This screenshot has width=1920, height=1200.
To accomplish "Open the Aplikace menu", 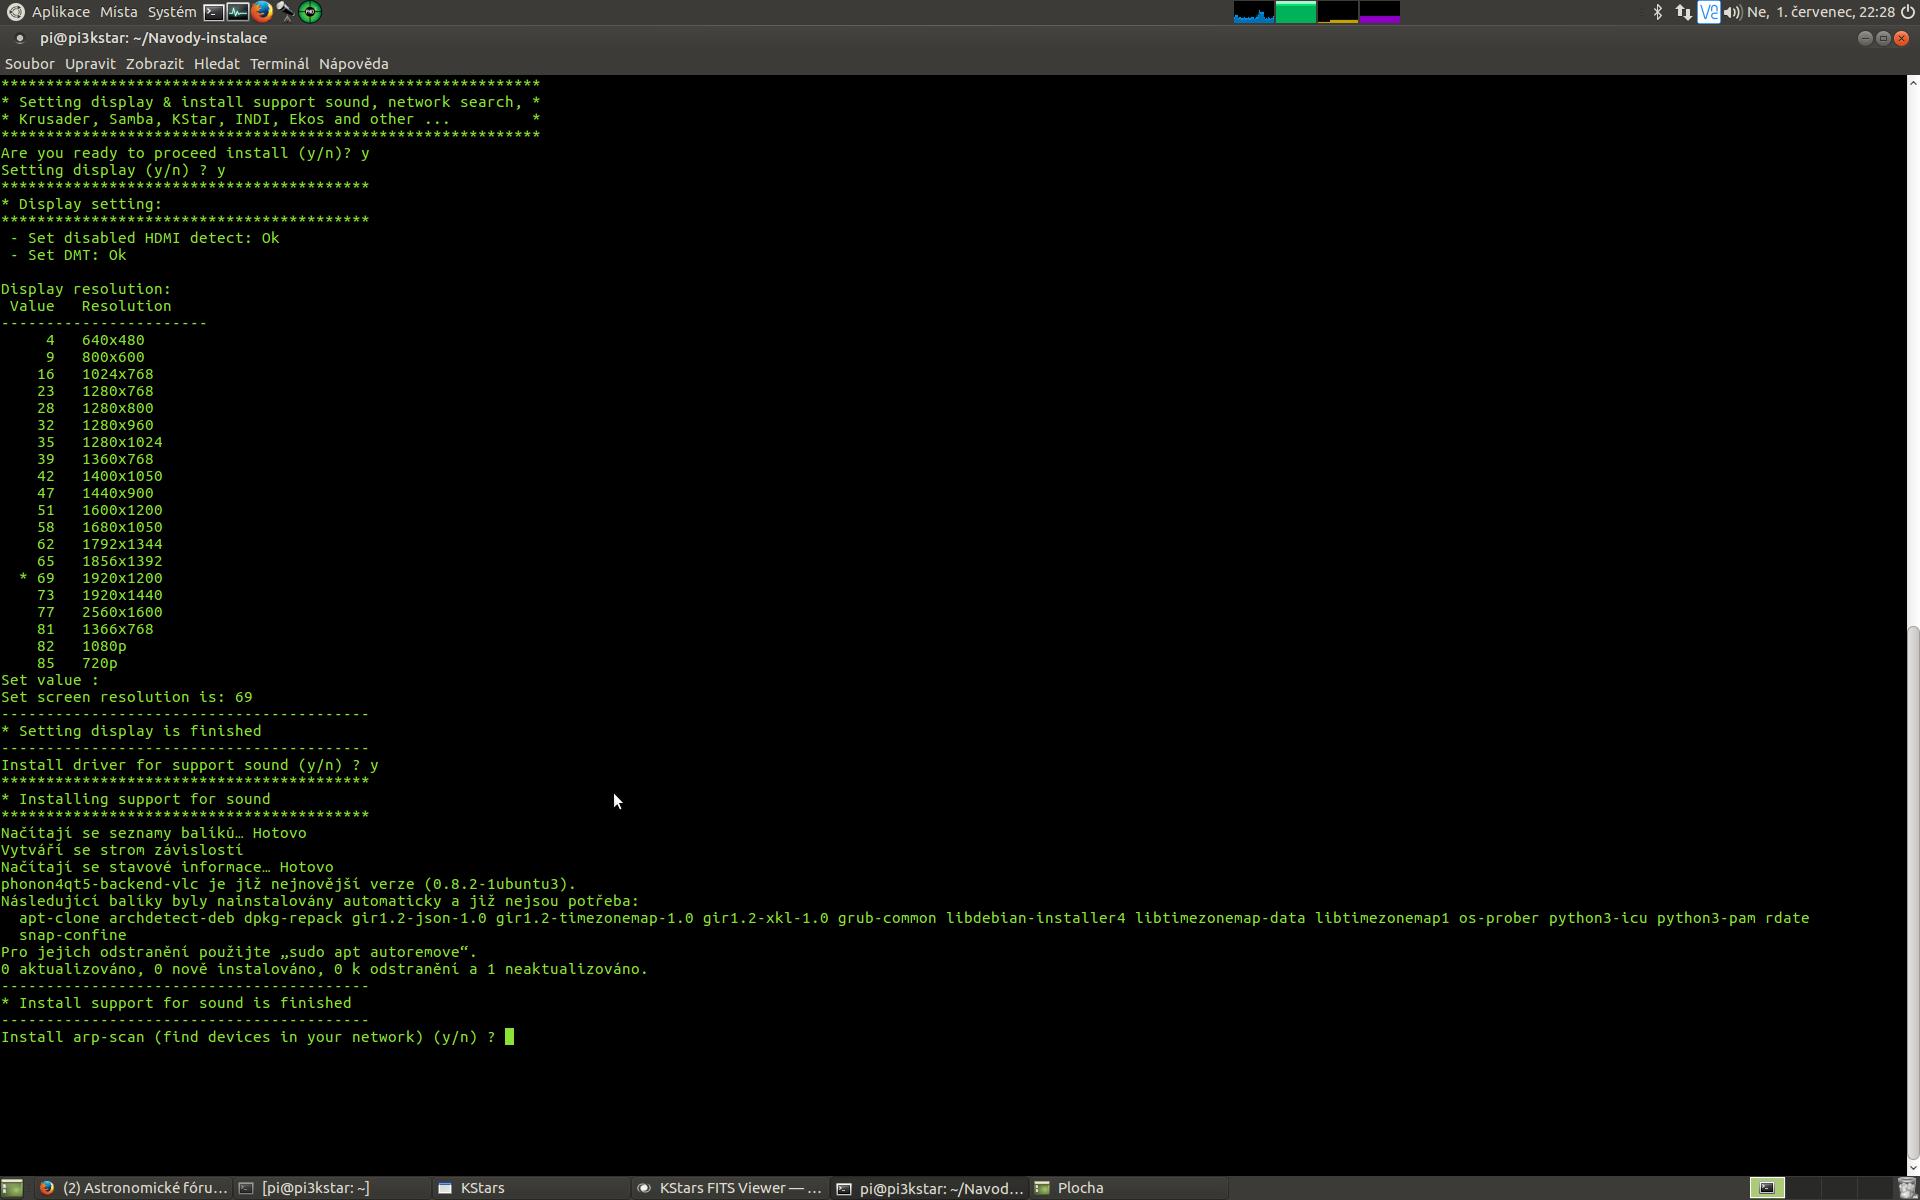I will tap(60, 12).
